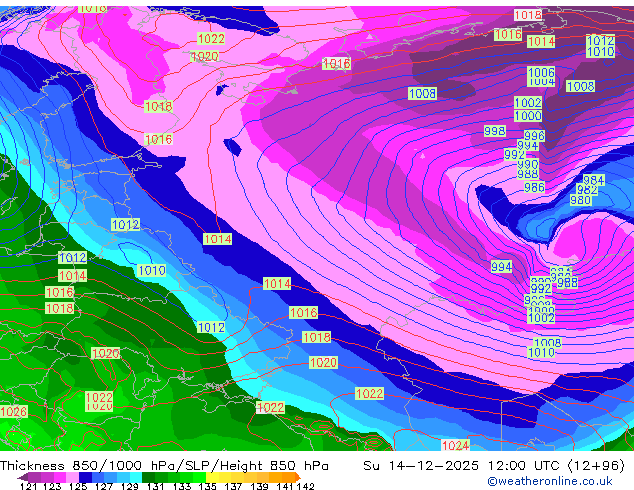Click legend value 139
This screenshot has height=490, width=634.
pyautogui.click(x=259, y=486)
